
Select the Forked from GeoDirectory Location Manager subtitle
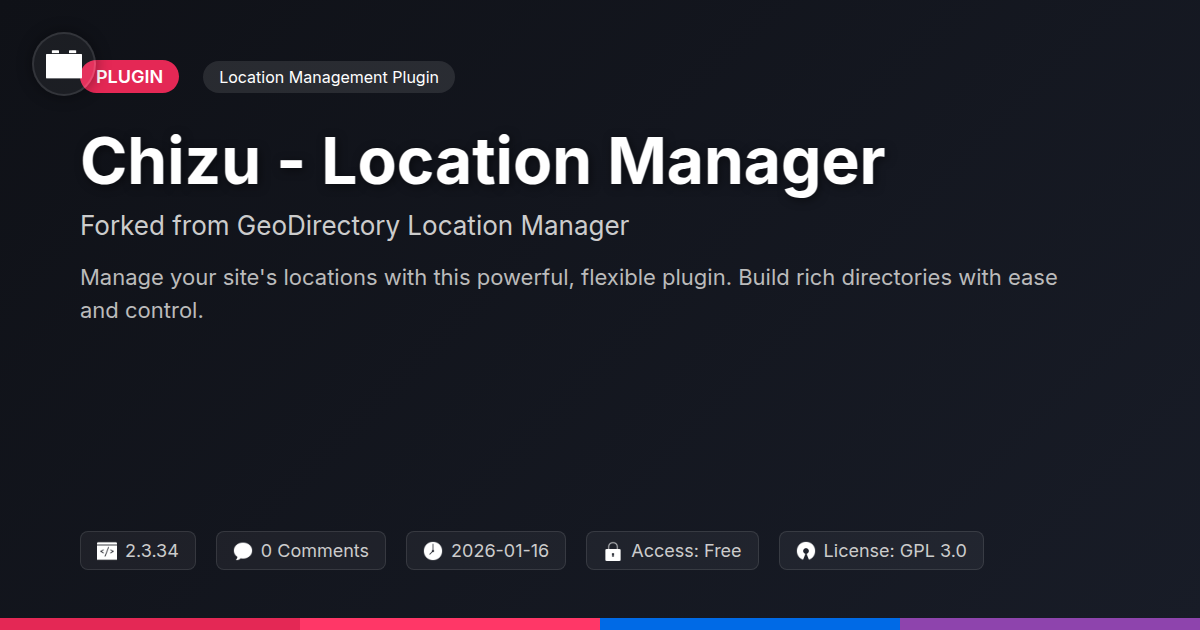pos(354,226)
